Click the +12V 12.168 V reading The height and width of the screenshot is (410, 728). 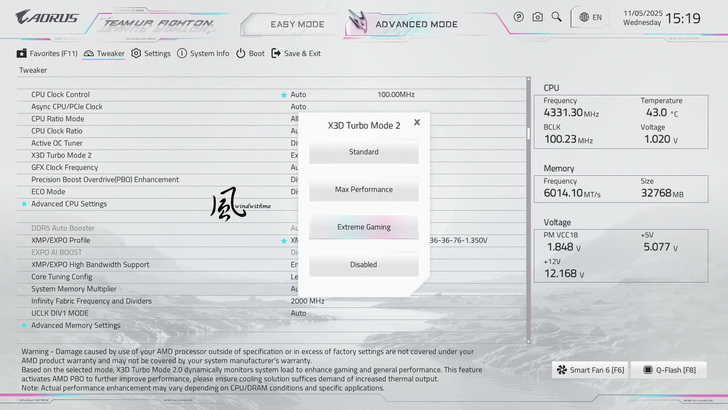[564, 273]
